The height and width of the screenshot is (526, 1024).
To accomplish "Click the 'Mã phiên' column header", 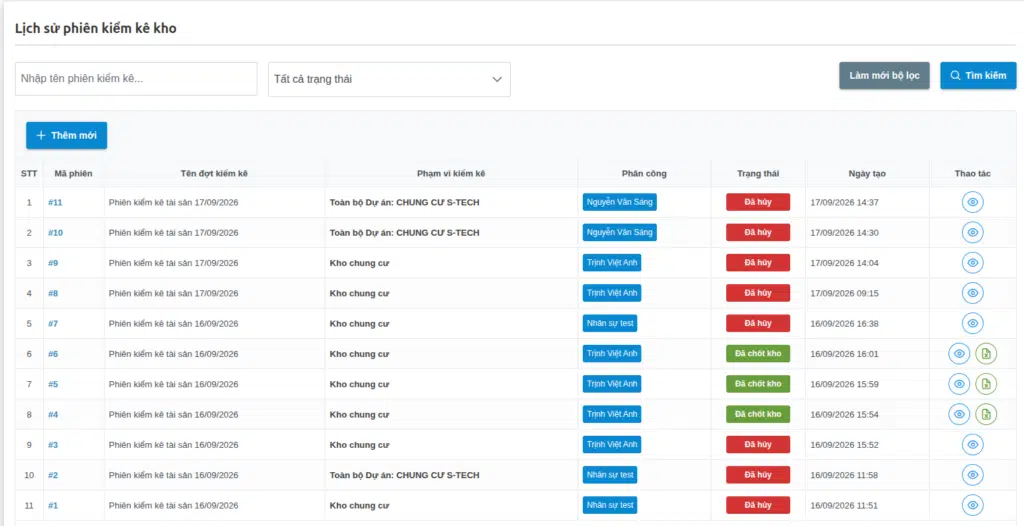I will [73, 173].
